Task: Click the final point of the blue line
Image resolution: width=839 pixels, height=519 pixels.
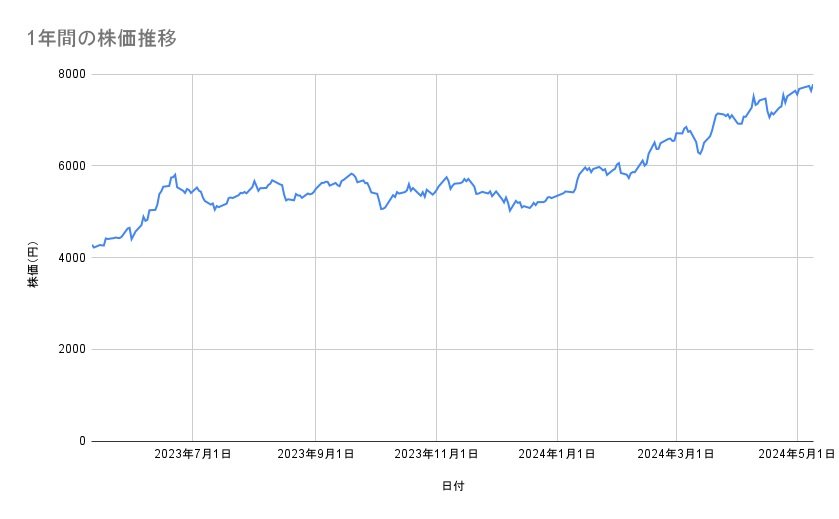Action: (x=813, y=85)
